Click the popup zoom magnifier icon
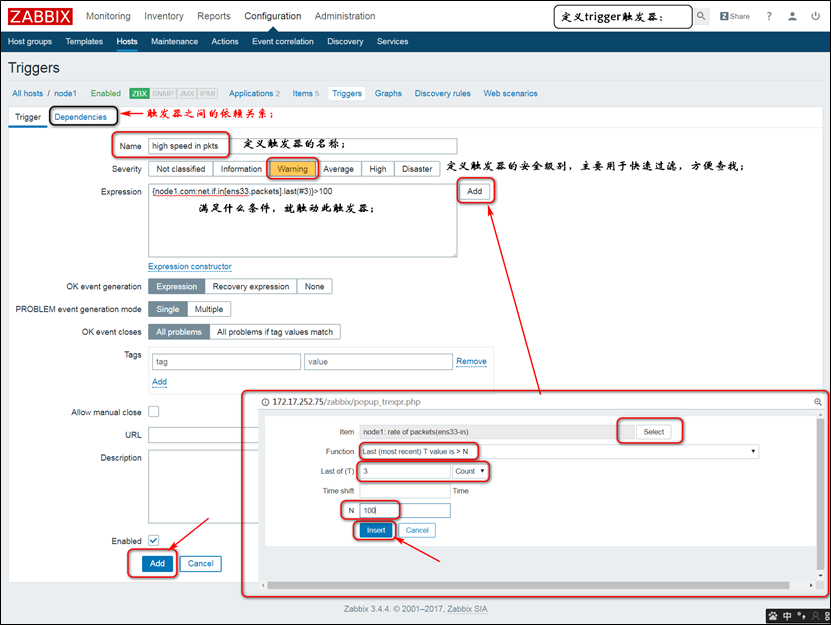Image resolution: width=831 pixels, height=625 pixels. click(818, 402)
